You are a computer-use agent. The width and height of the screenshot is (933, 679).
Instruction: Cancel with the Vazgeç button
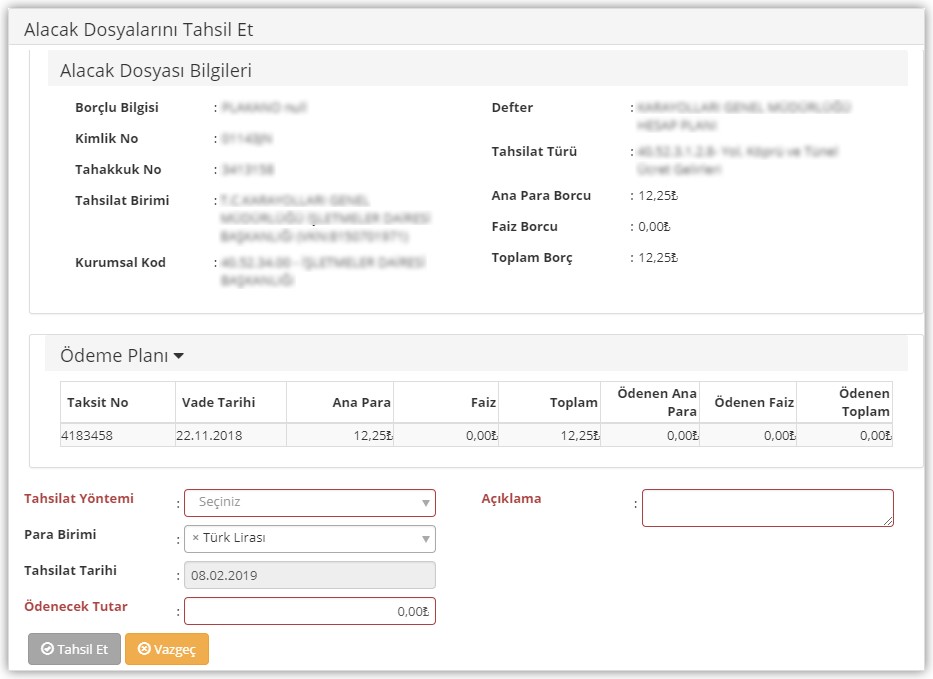167,649
